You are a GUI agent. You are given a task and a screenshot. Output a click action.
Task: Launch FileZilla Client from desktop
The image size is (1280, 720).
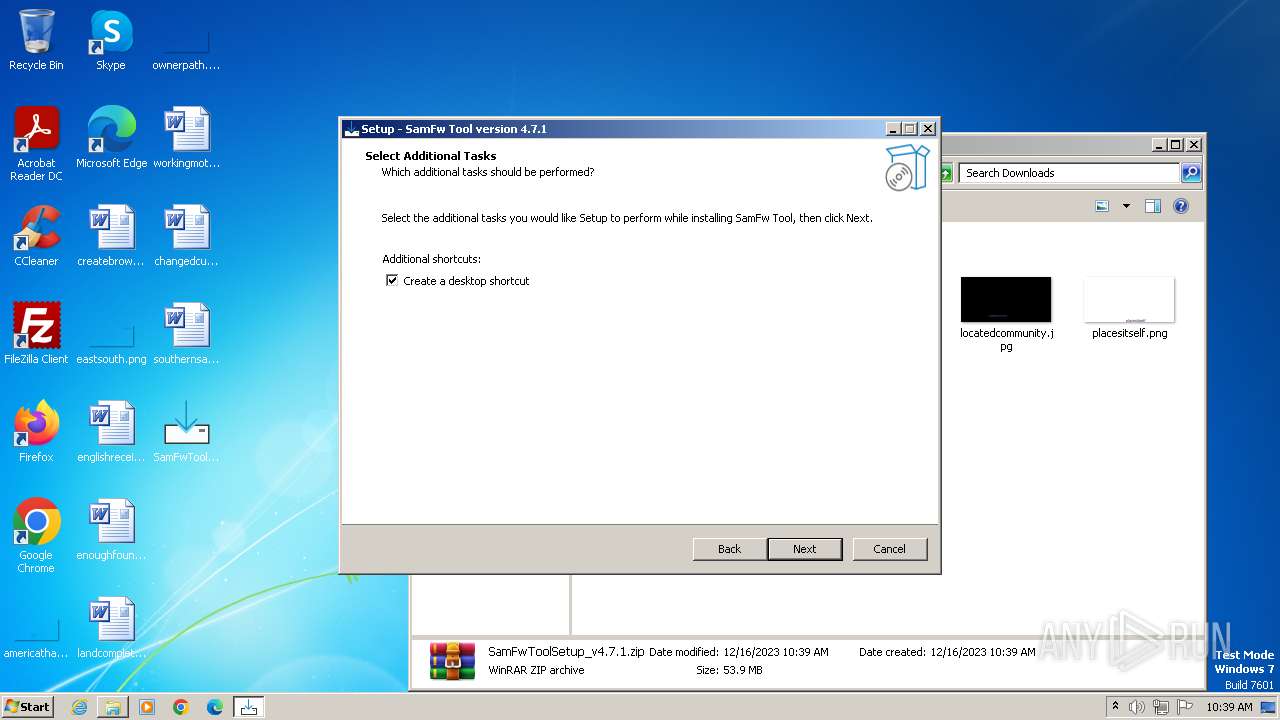pyautogui.click(x=36, y=334)
